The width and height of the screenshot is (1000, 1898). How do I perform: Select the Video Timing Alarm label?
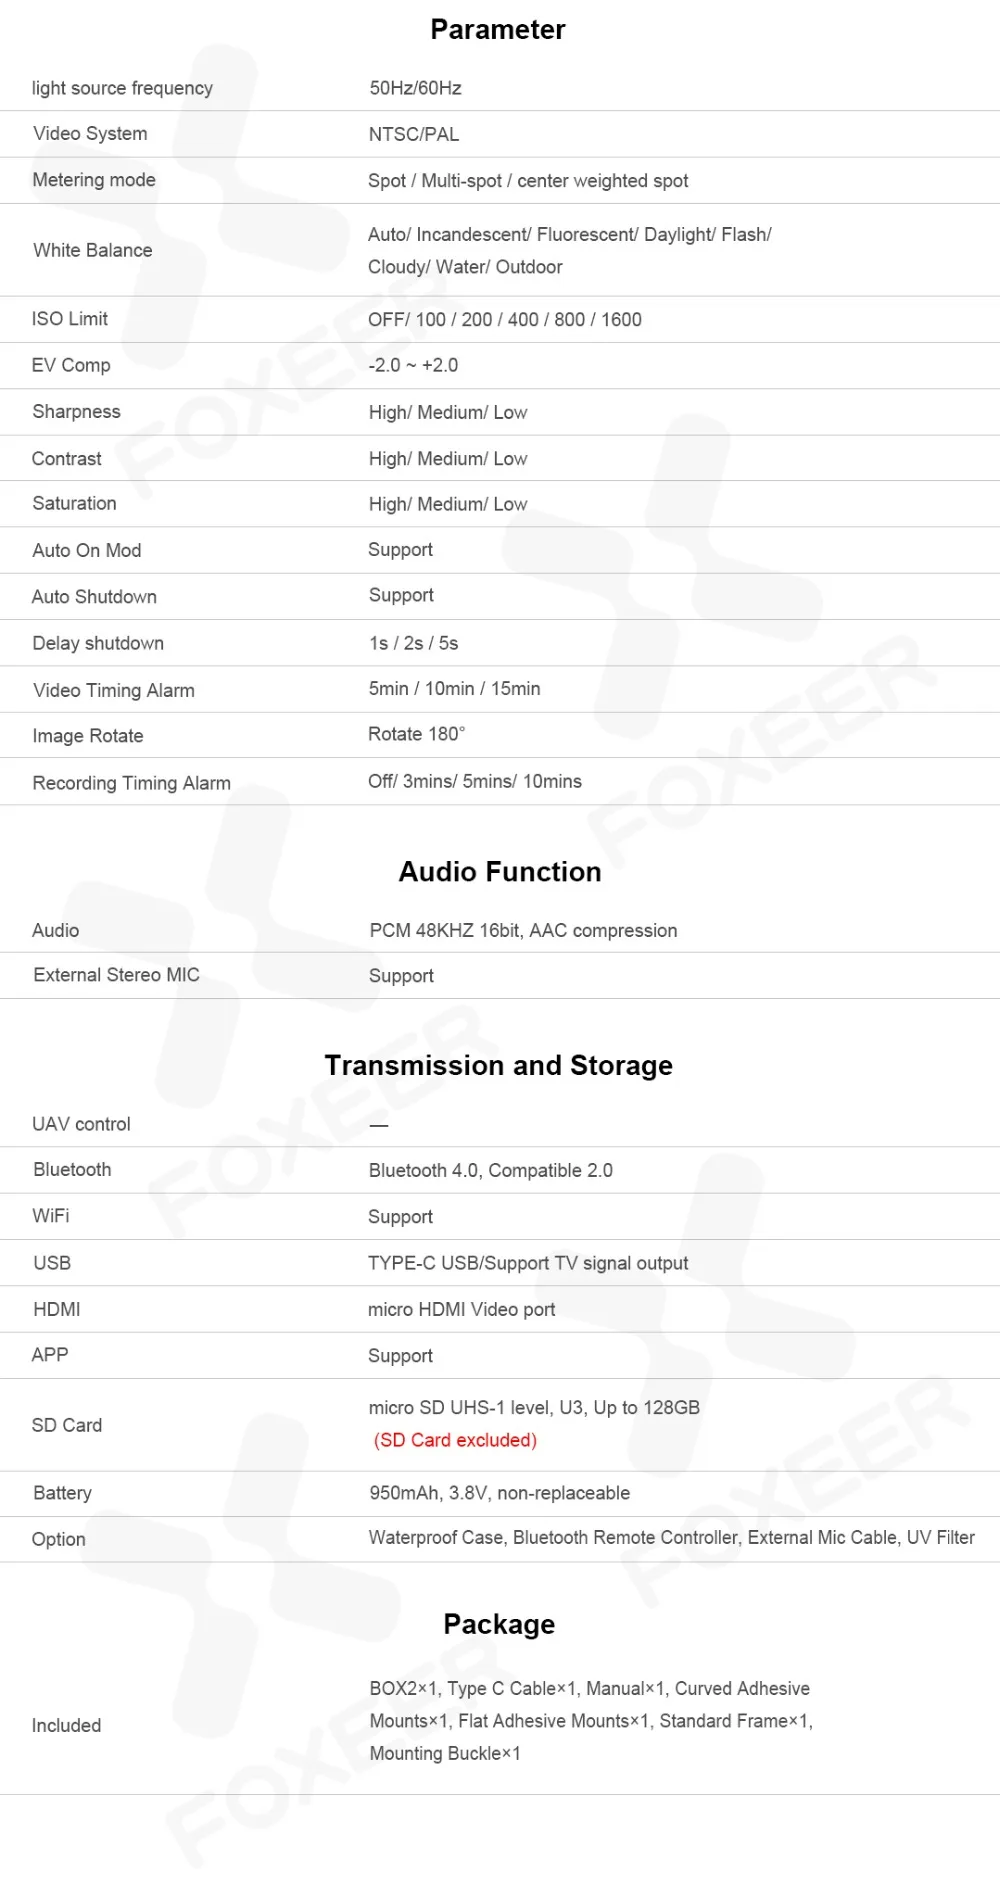[114, 690]
